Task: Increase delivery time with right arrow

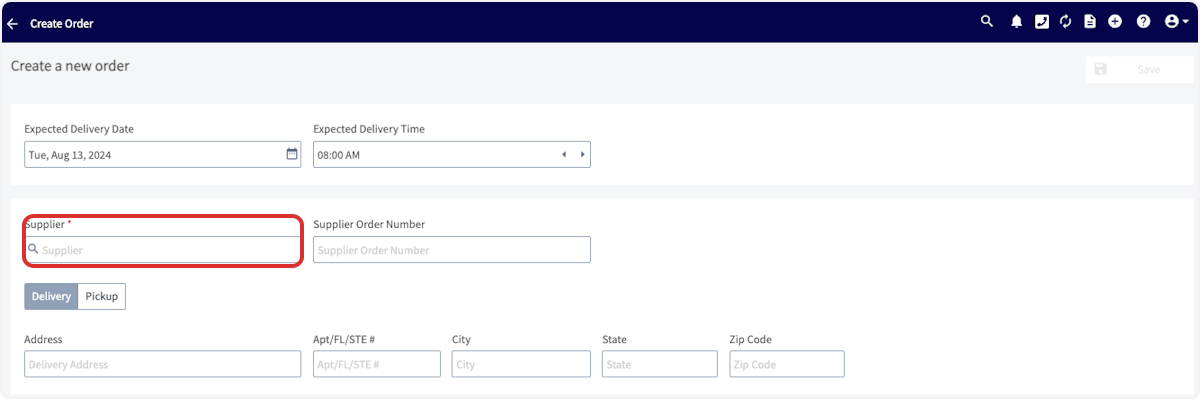Action: (x=582, y=155)
